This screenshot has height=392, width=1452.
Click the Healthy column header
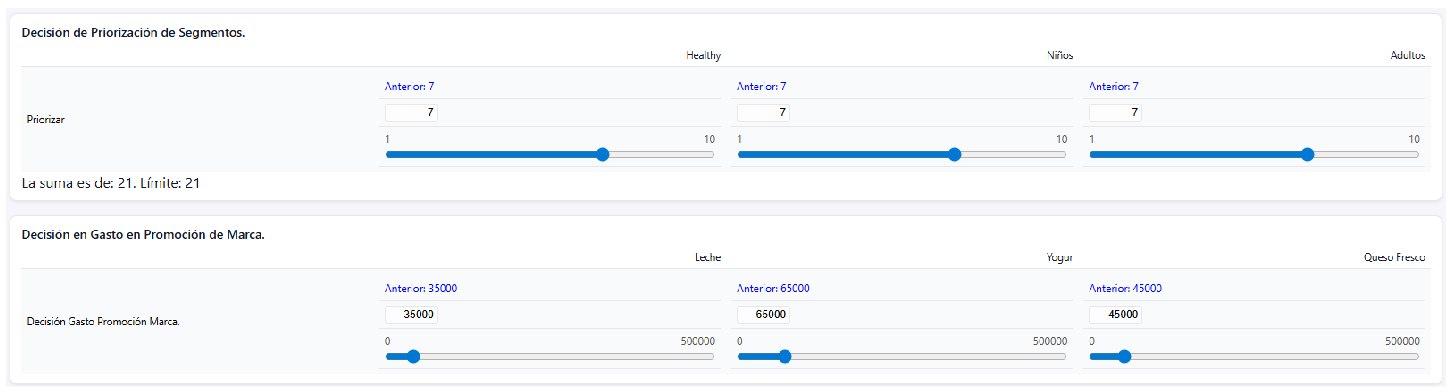[703, 56]
